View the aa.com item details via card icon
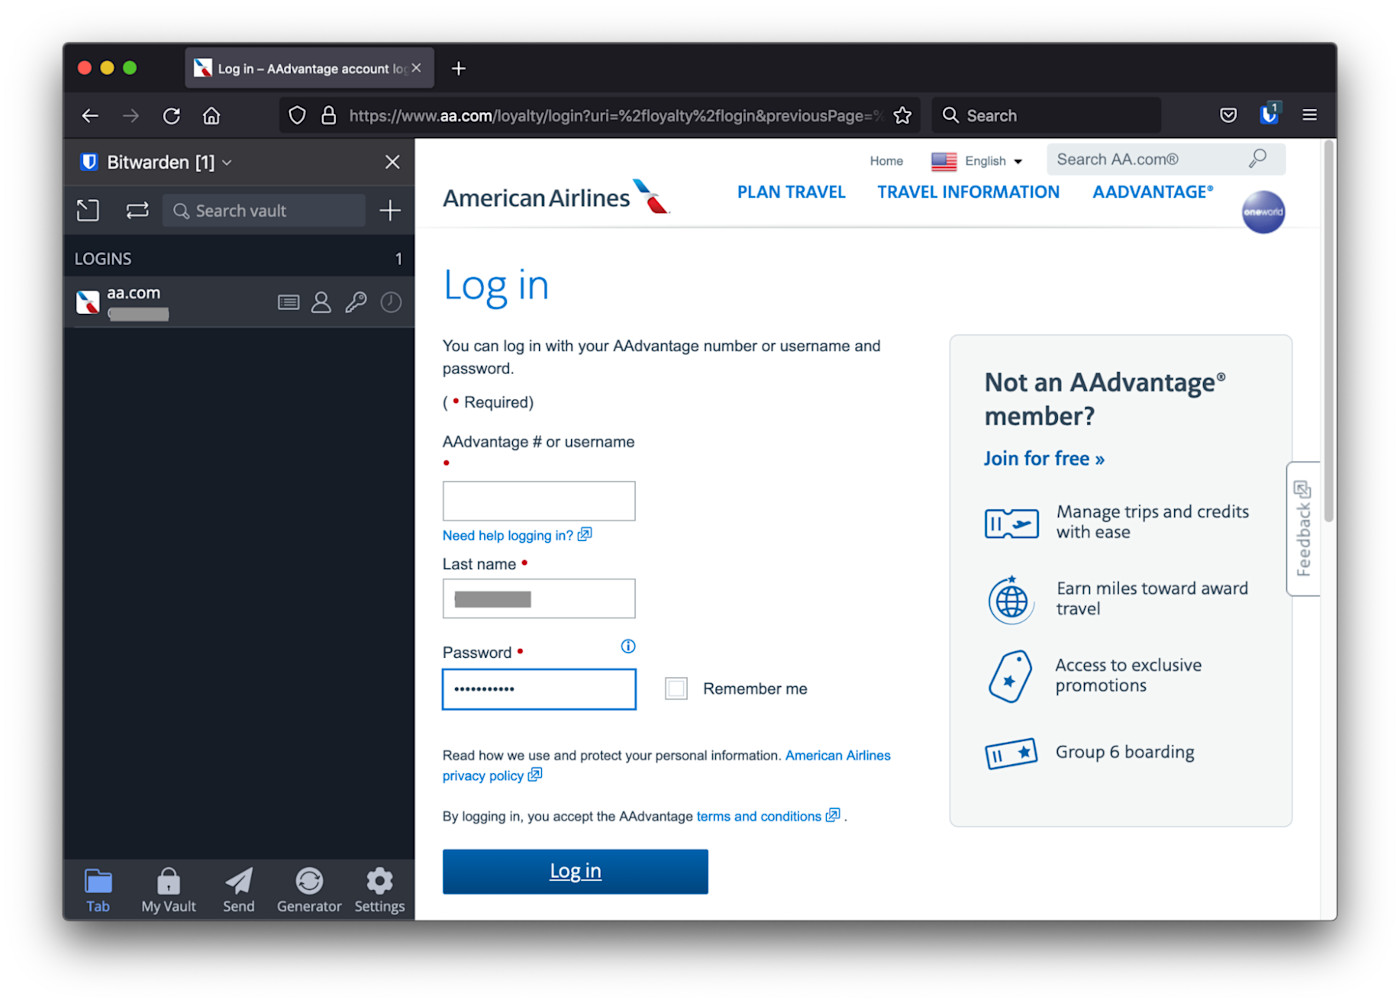This screenshot has width=1400, height=1004. point(288,302)
